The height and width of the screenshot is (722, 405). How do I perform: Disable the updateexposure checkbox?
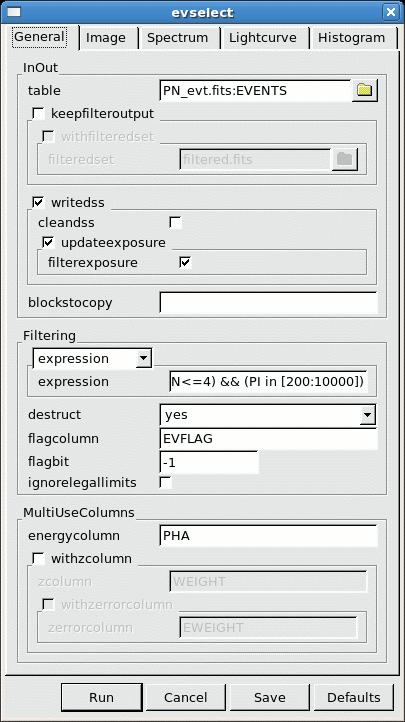pos(48,242)
